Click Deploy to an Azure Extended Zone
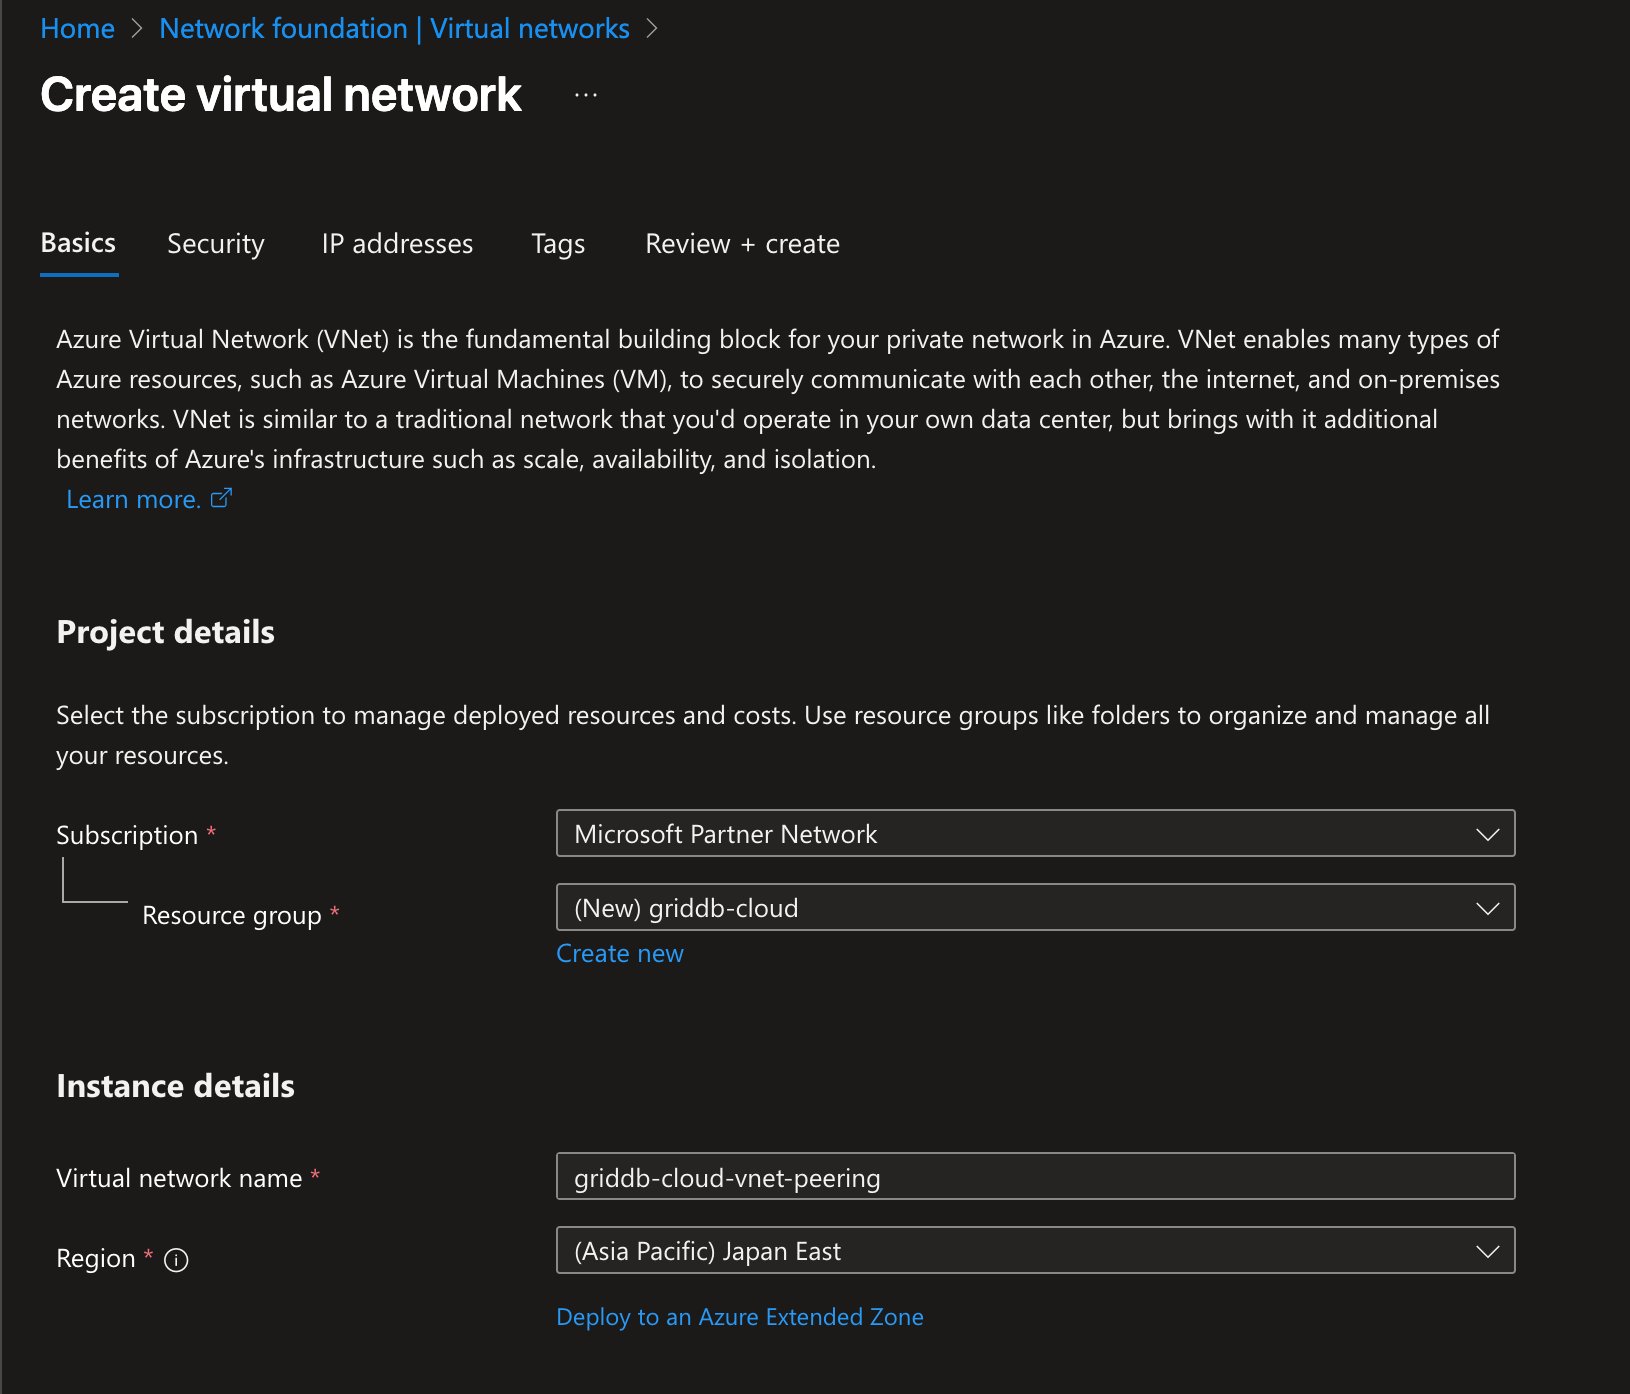Image resolution: width=1630 pixels, height=1394 pixels. point(739,1317)
